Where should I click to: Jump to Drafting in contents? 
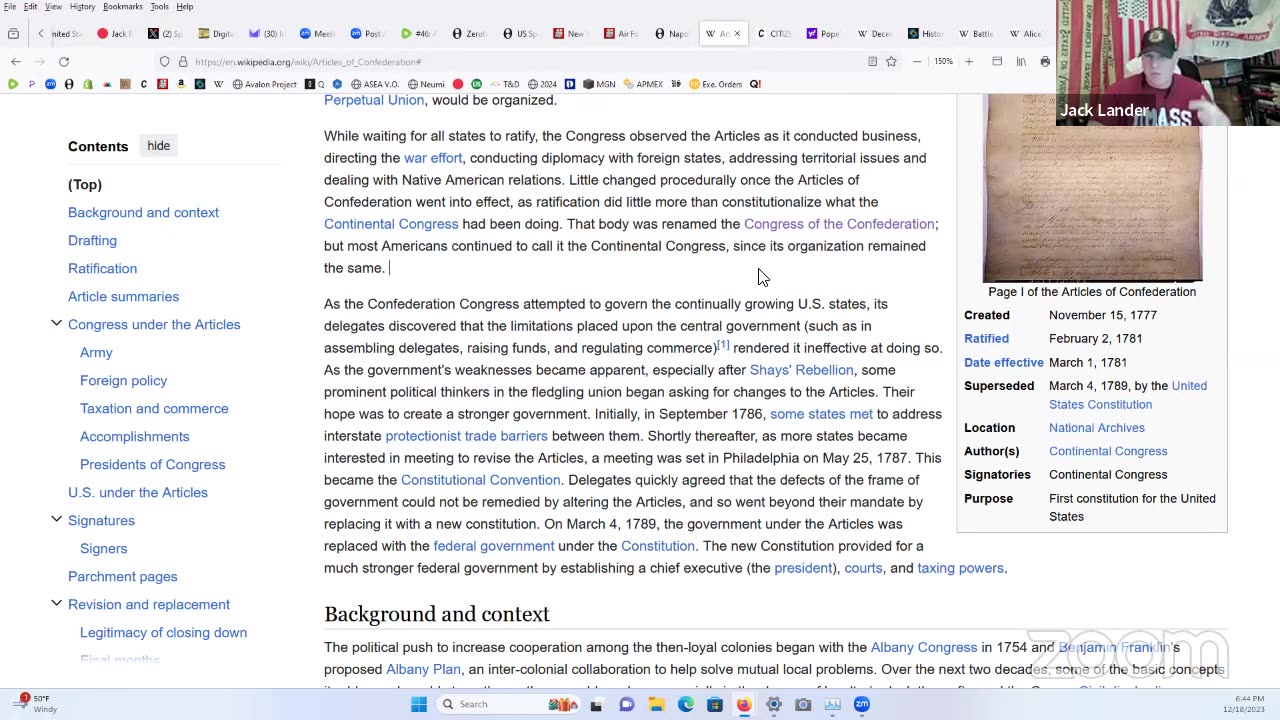tap(92, 240)
